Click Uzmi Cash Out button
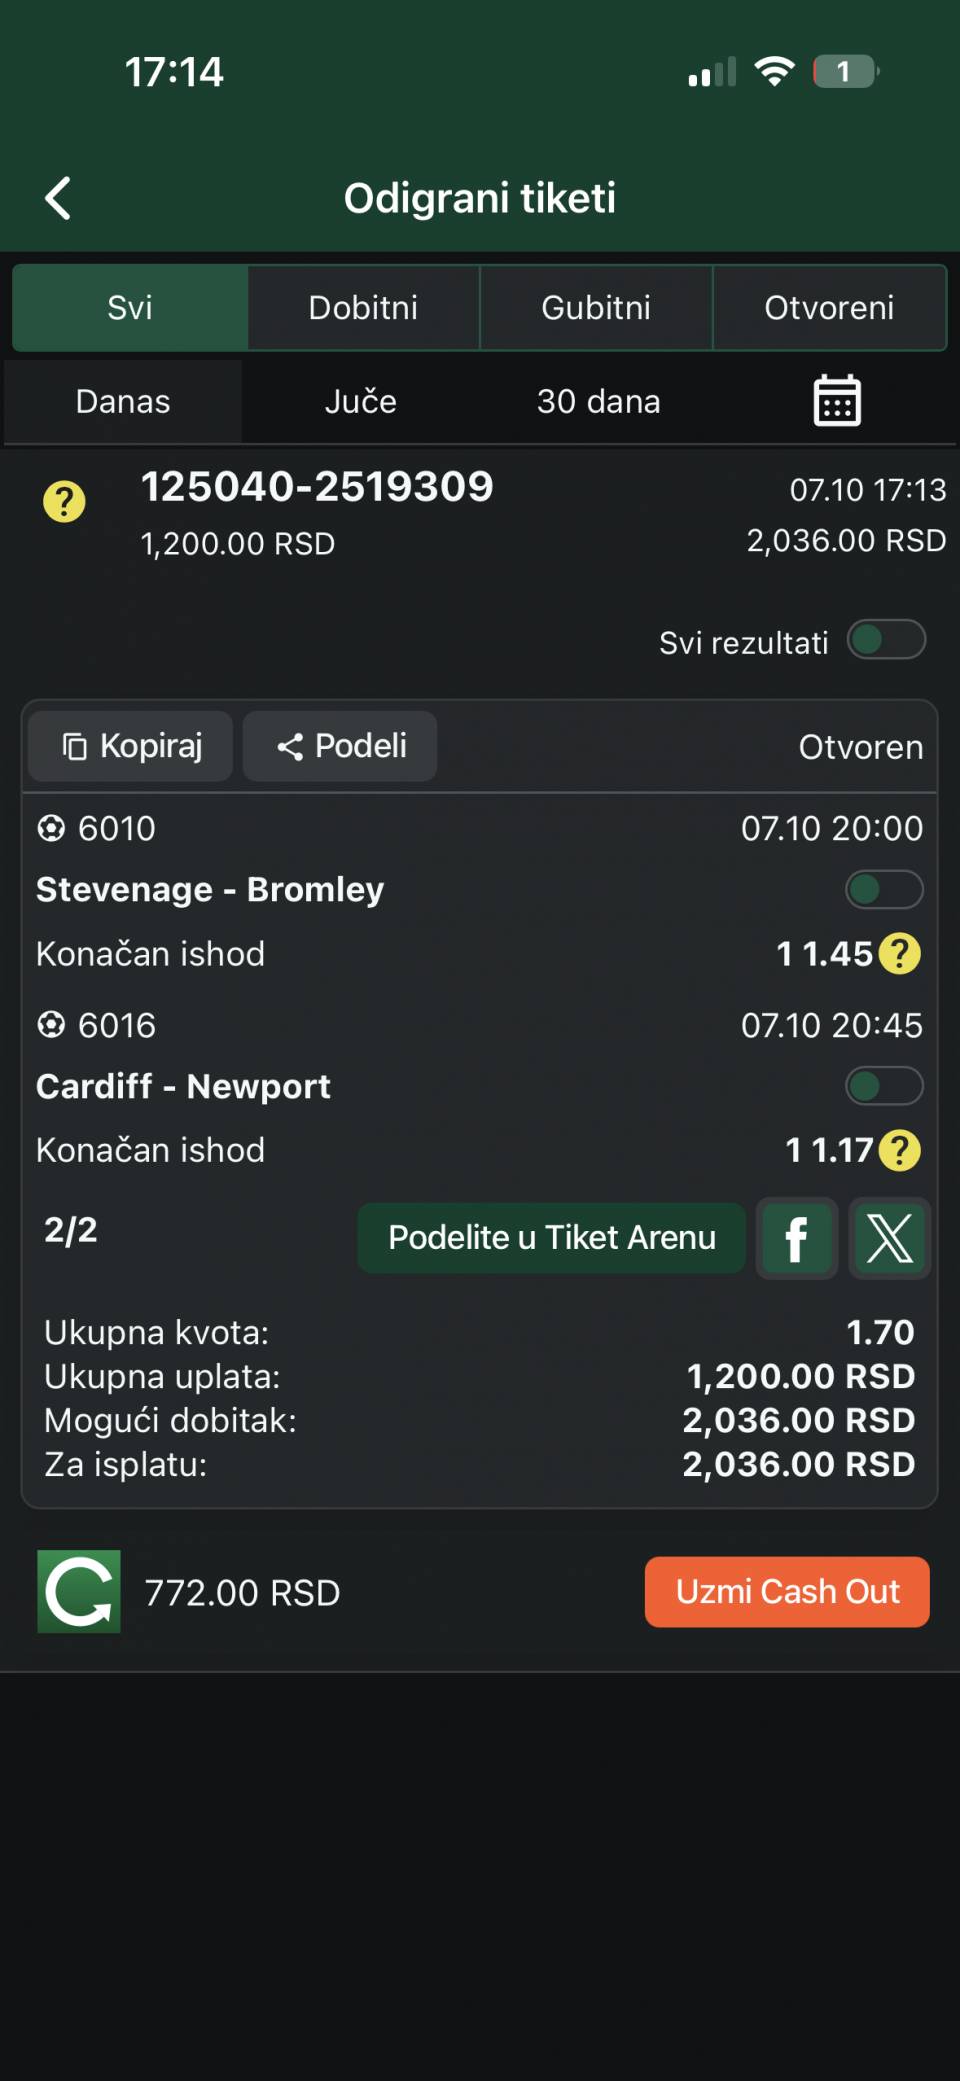 (x=787, y=1591)
